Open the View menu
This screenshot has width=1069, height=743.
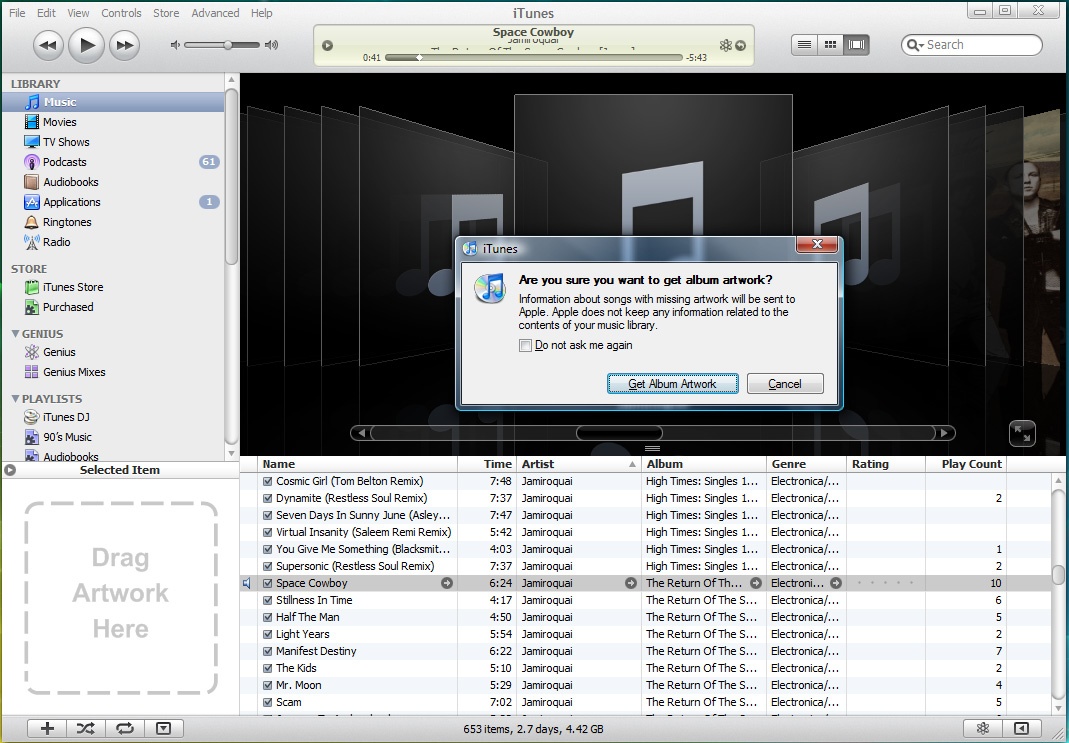pyautogui.click(x=78, y=13)
